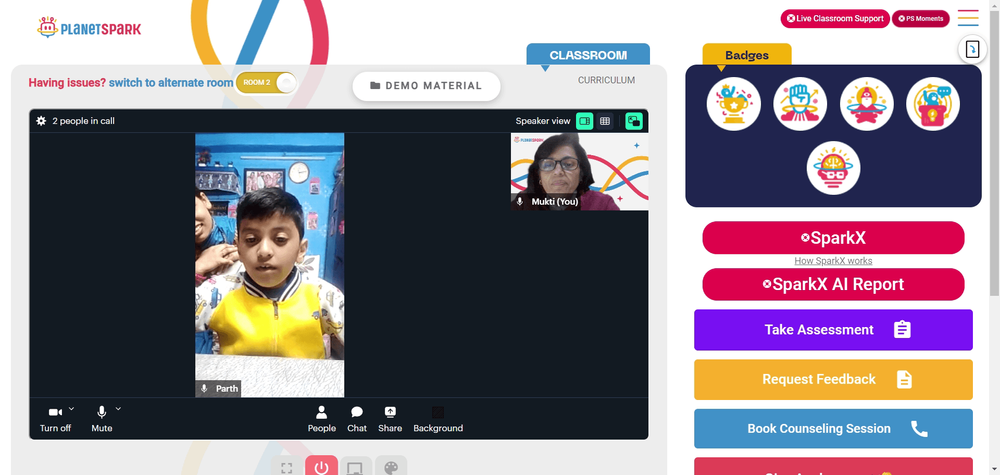Open the hamburger menu

[x=968, y=18]
